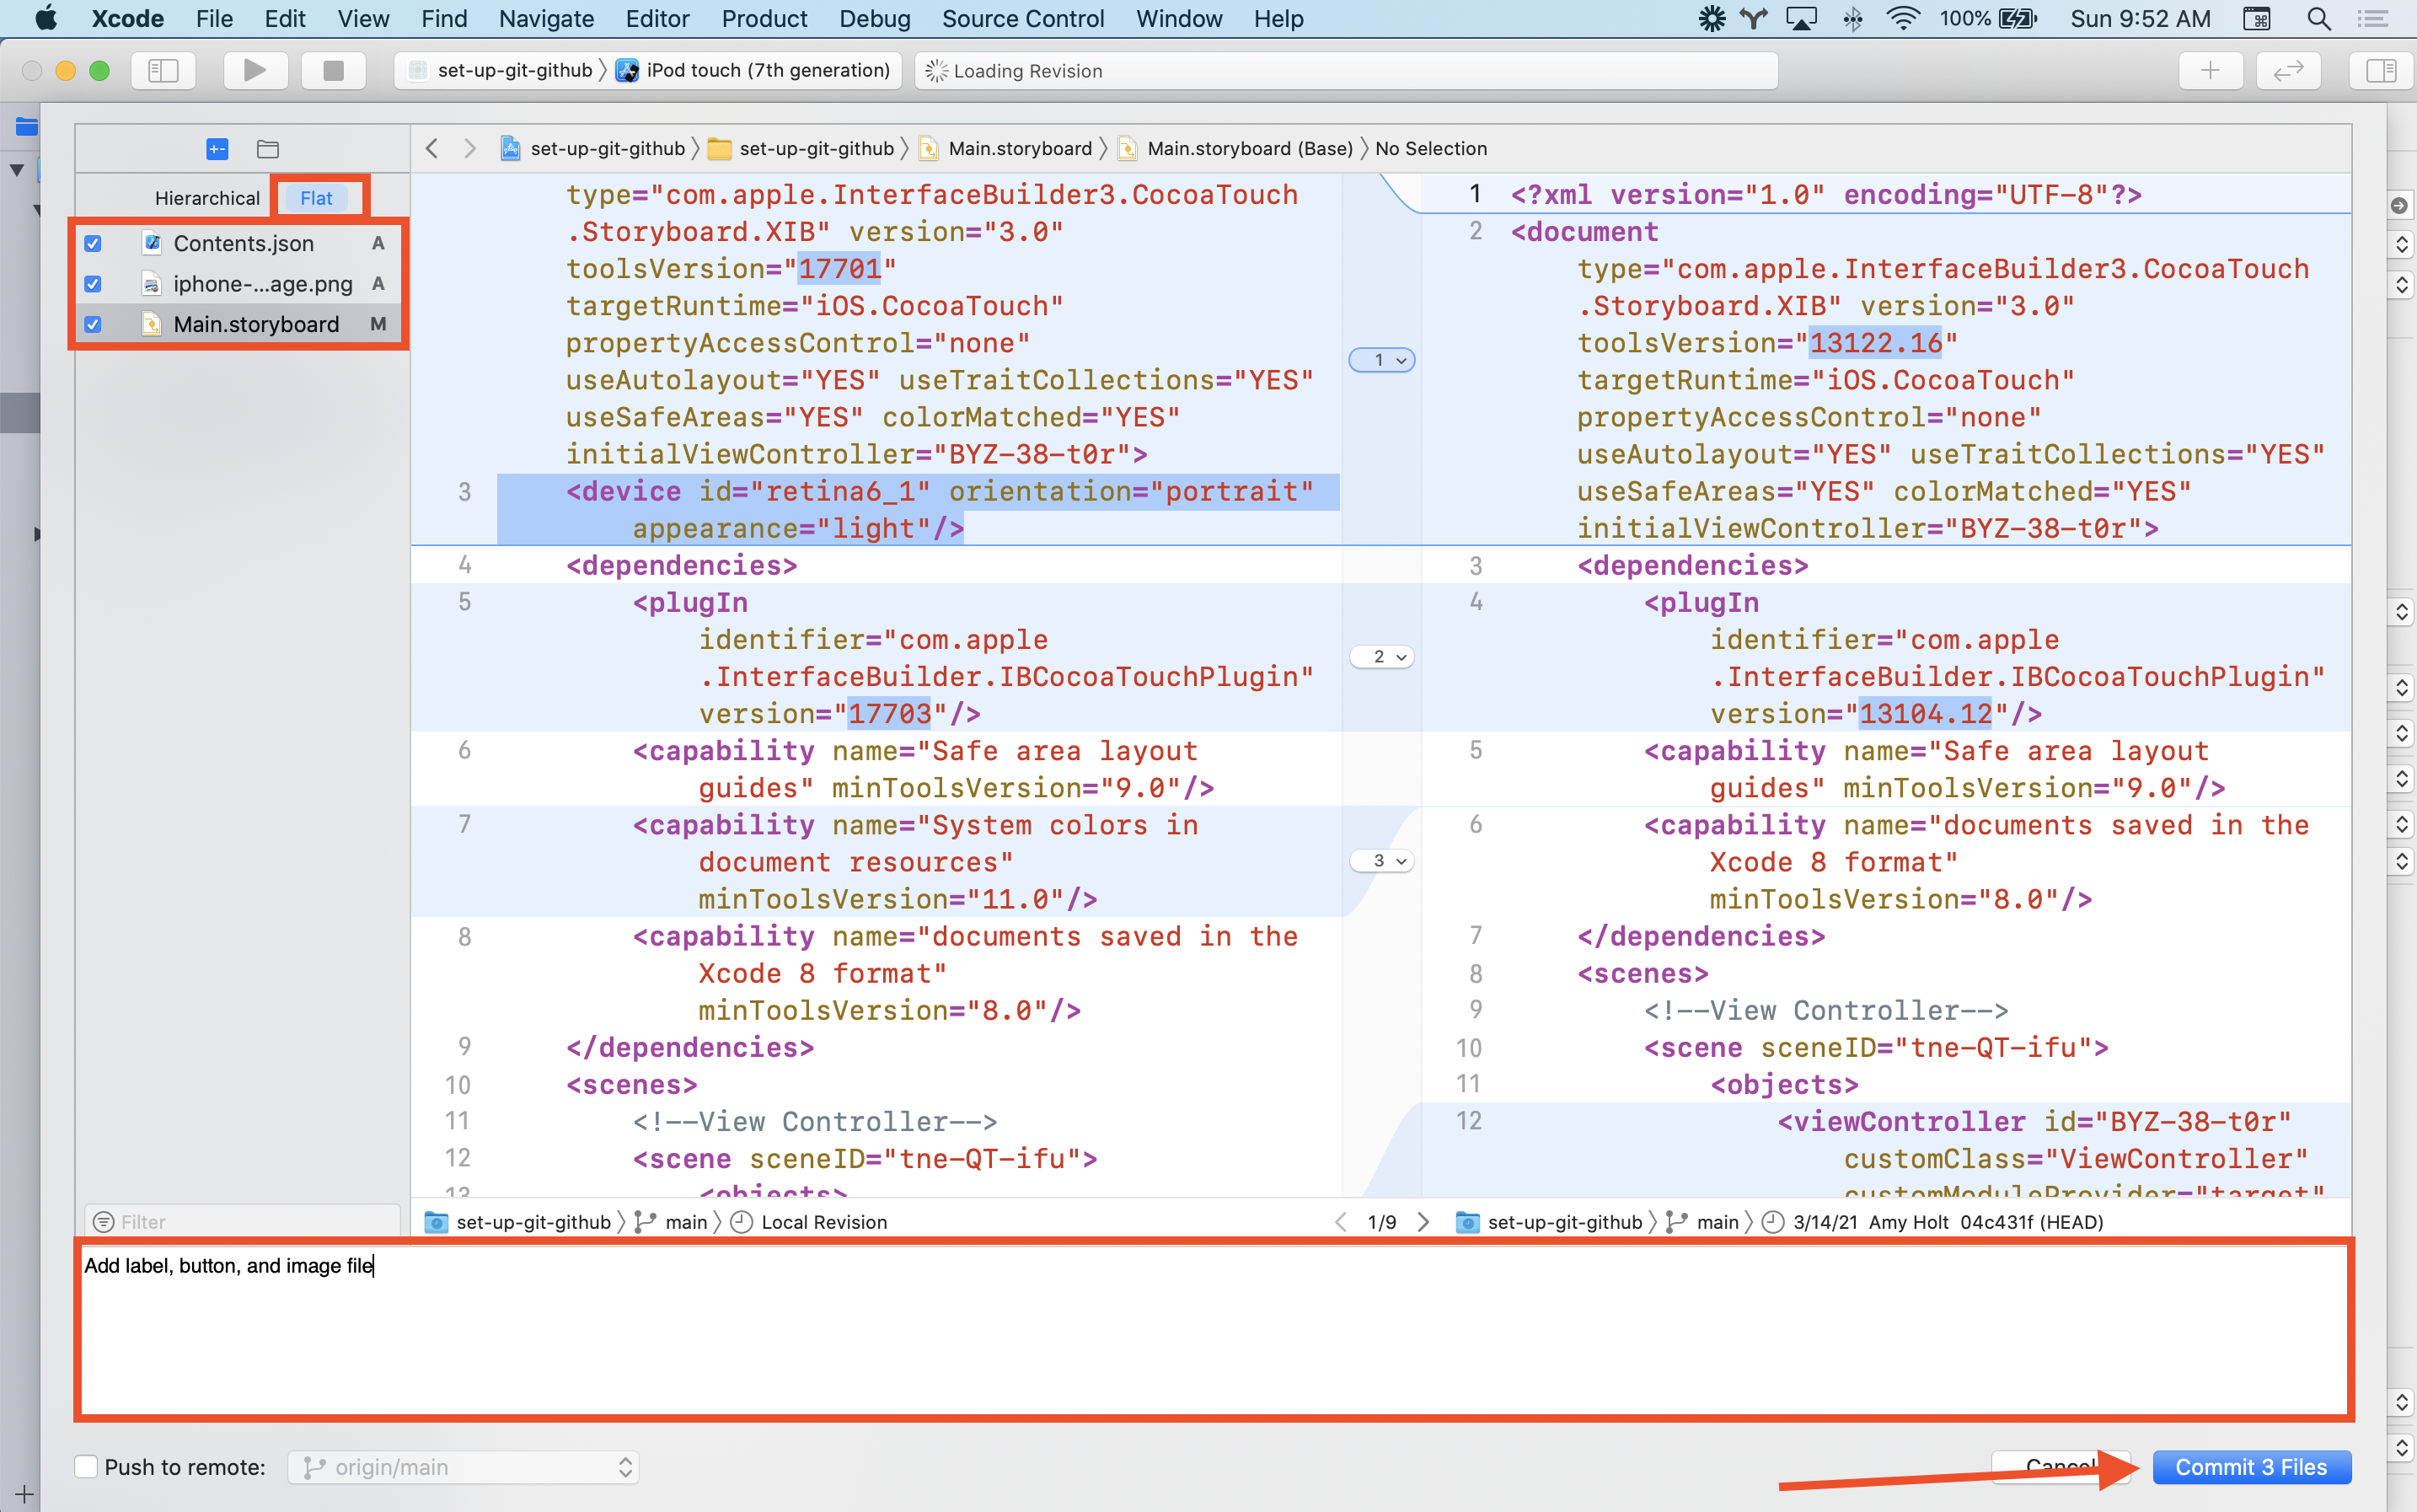Open the Bluetooth menu bar icon

pos(1852,19)
